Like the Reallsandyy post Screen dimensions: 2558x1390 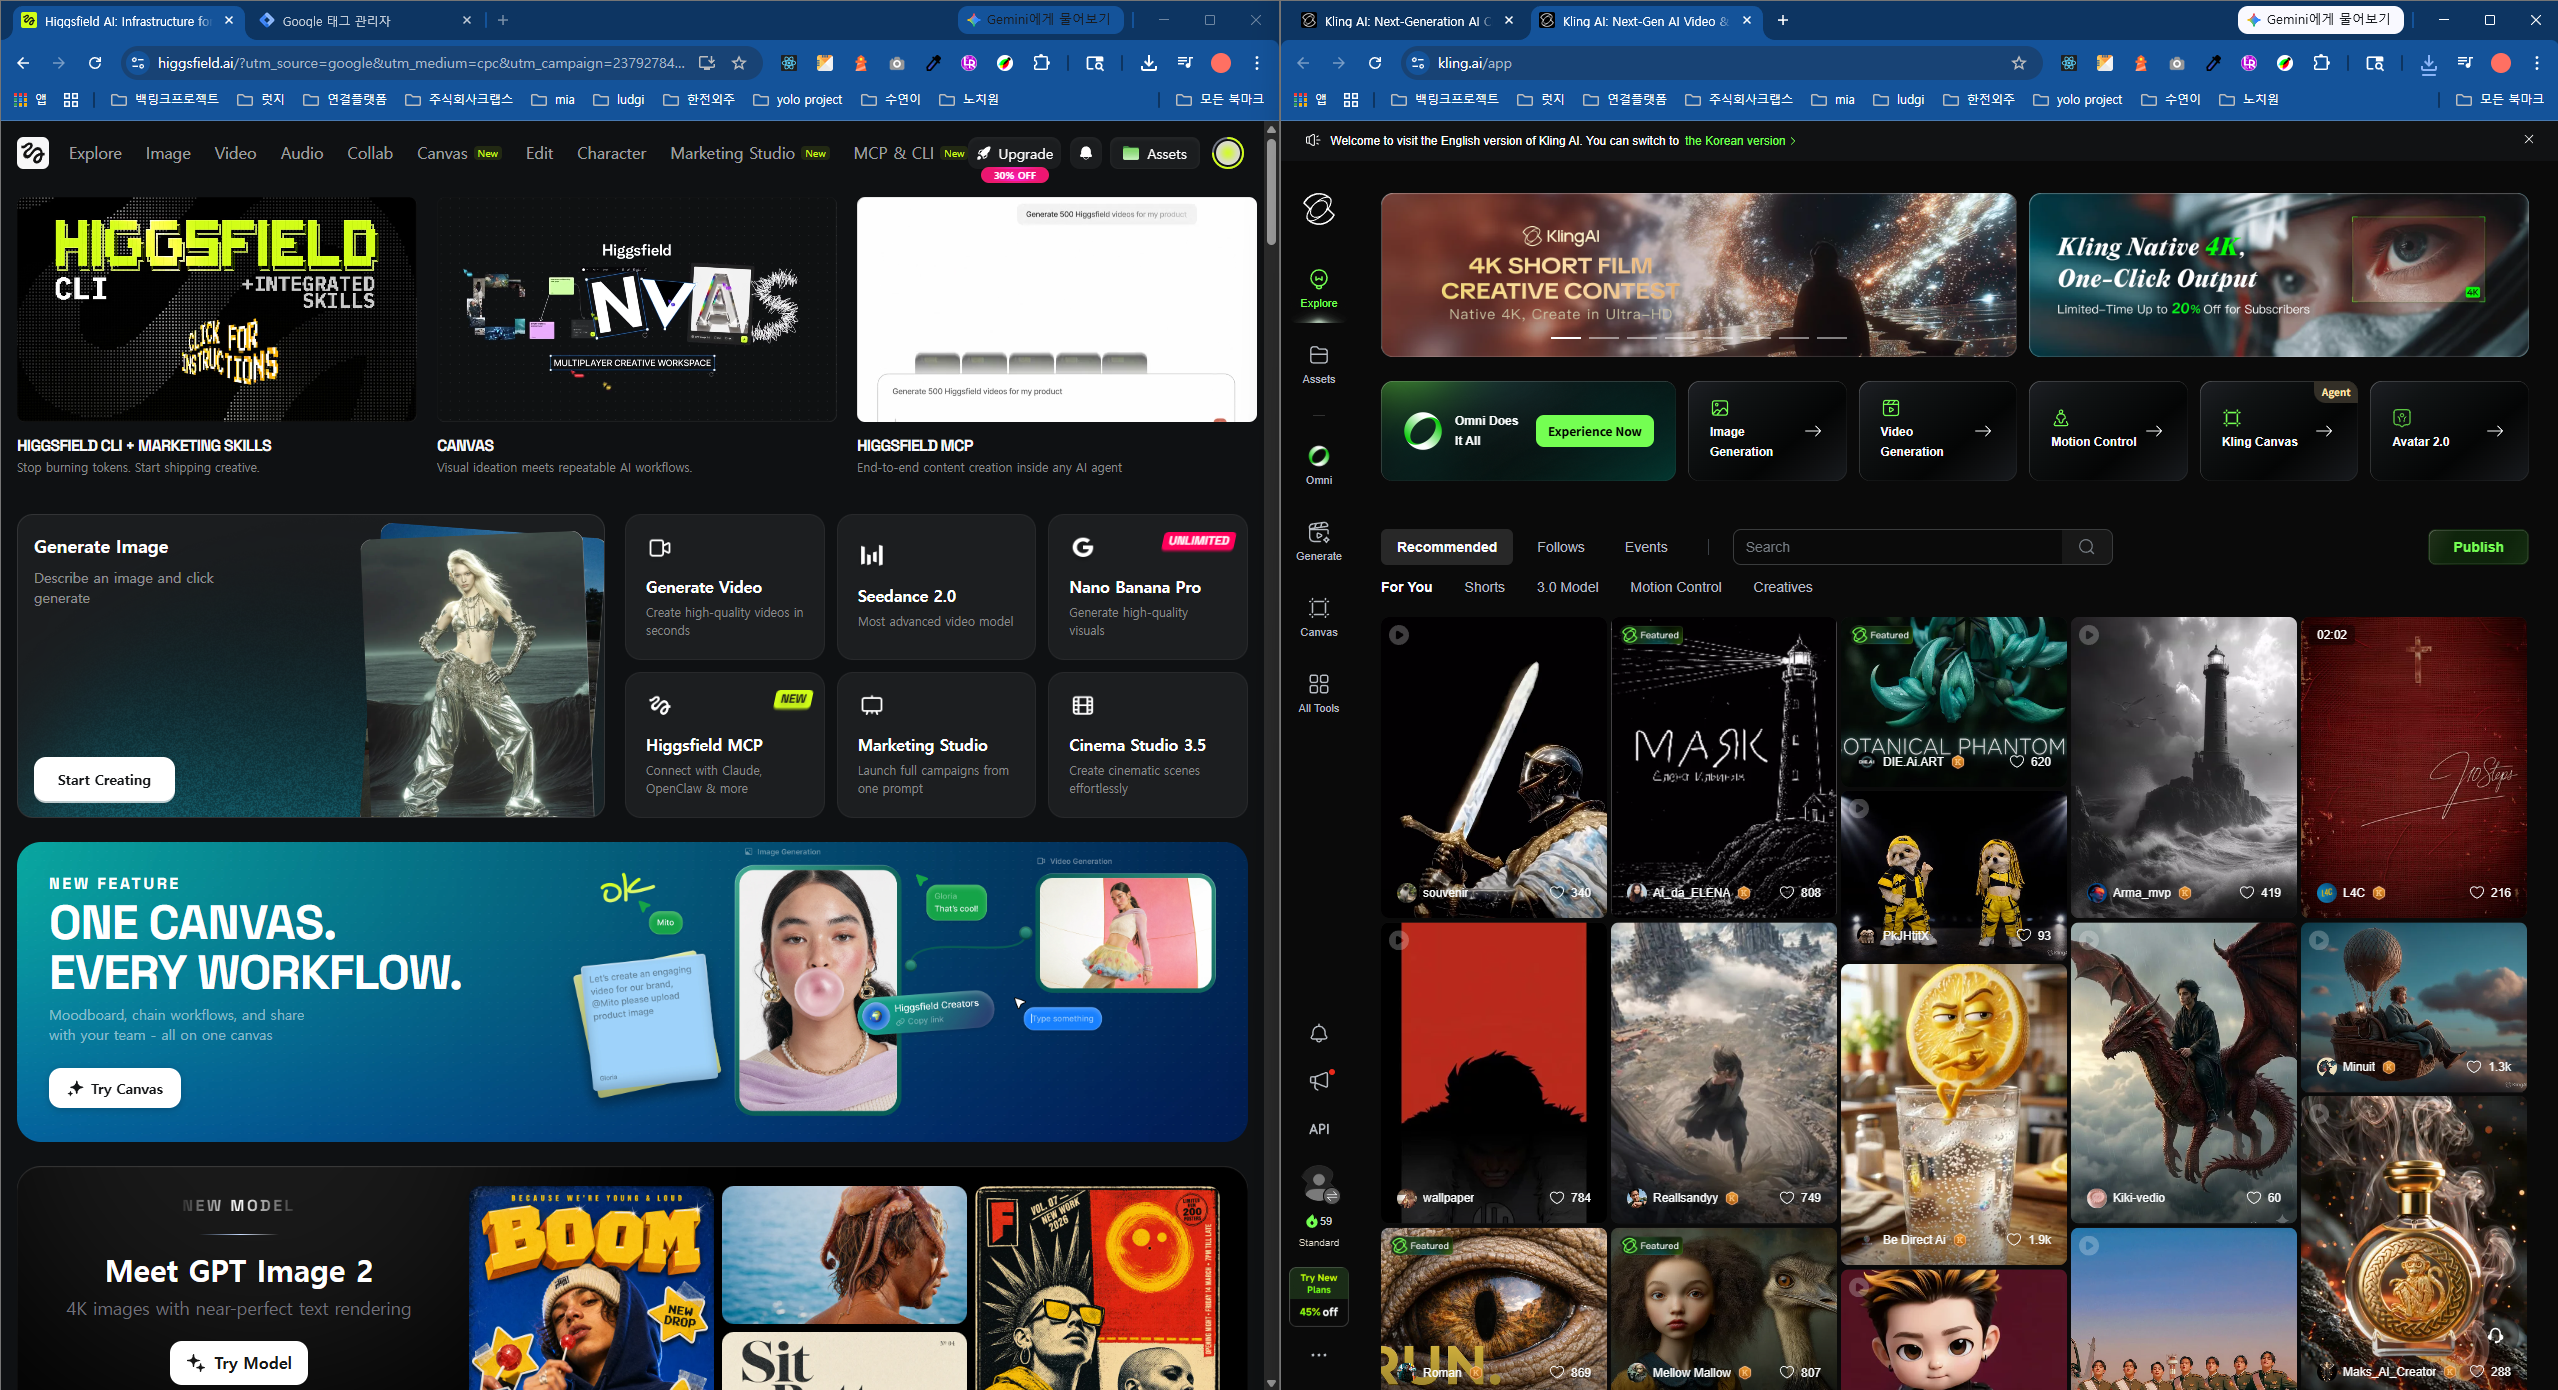[1787, 1198]
